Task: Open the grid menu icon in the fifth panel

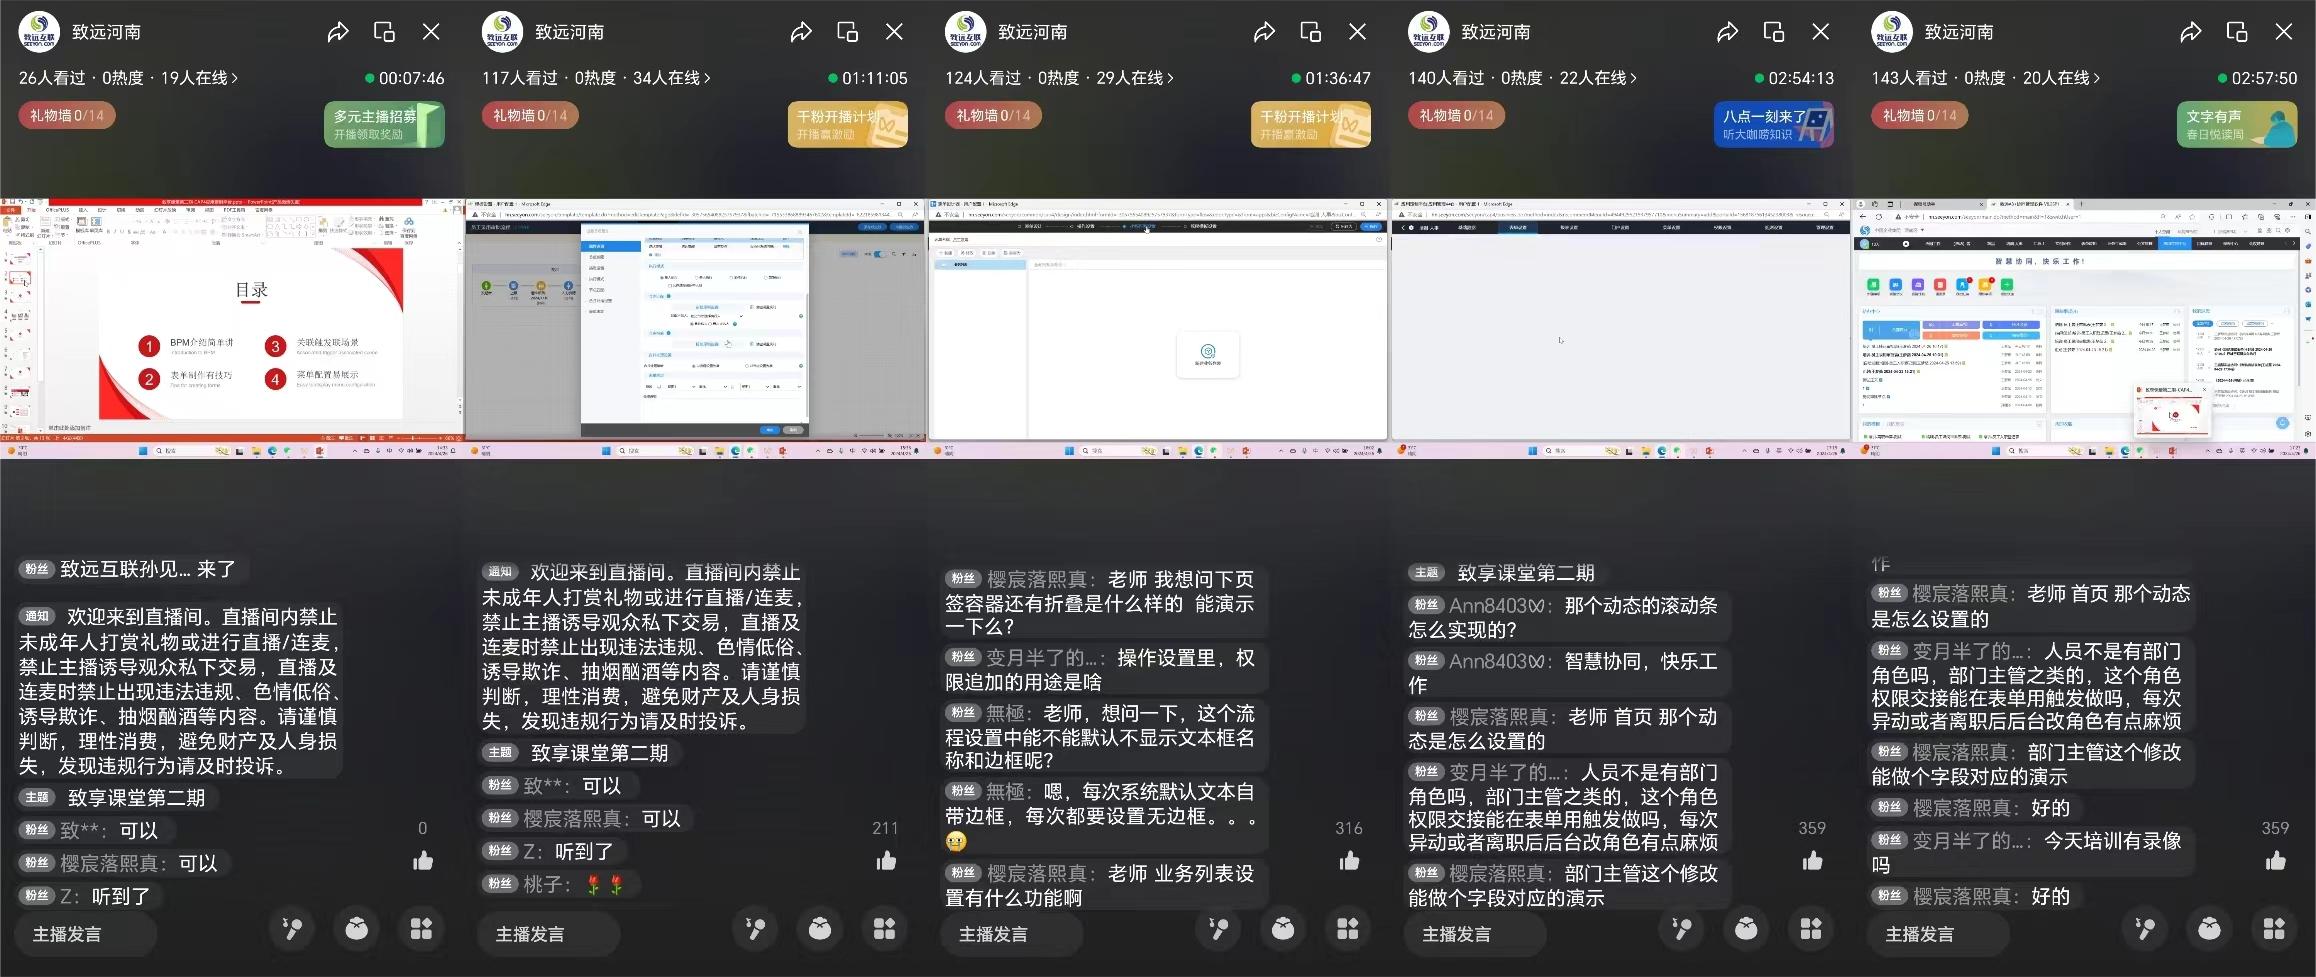Action: (2274, 929)
